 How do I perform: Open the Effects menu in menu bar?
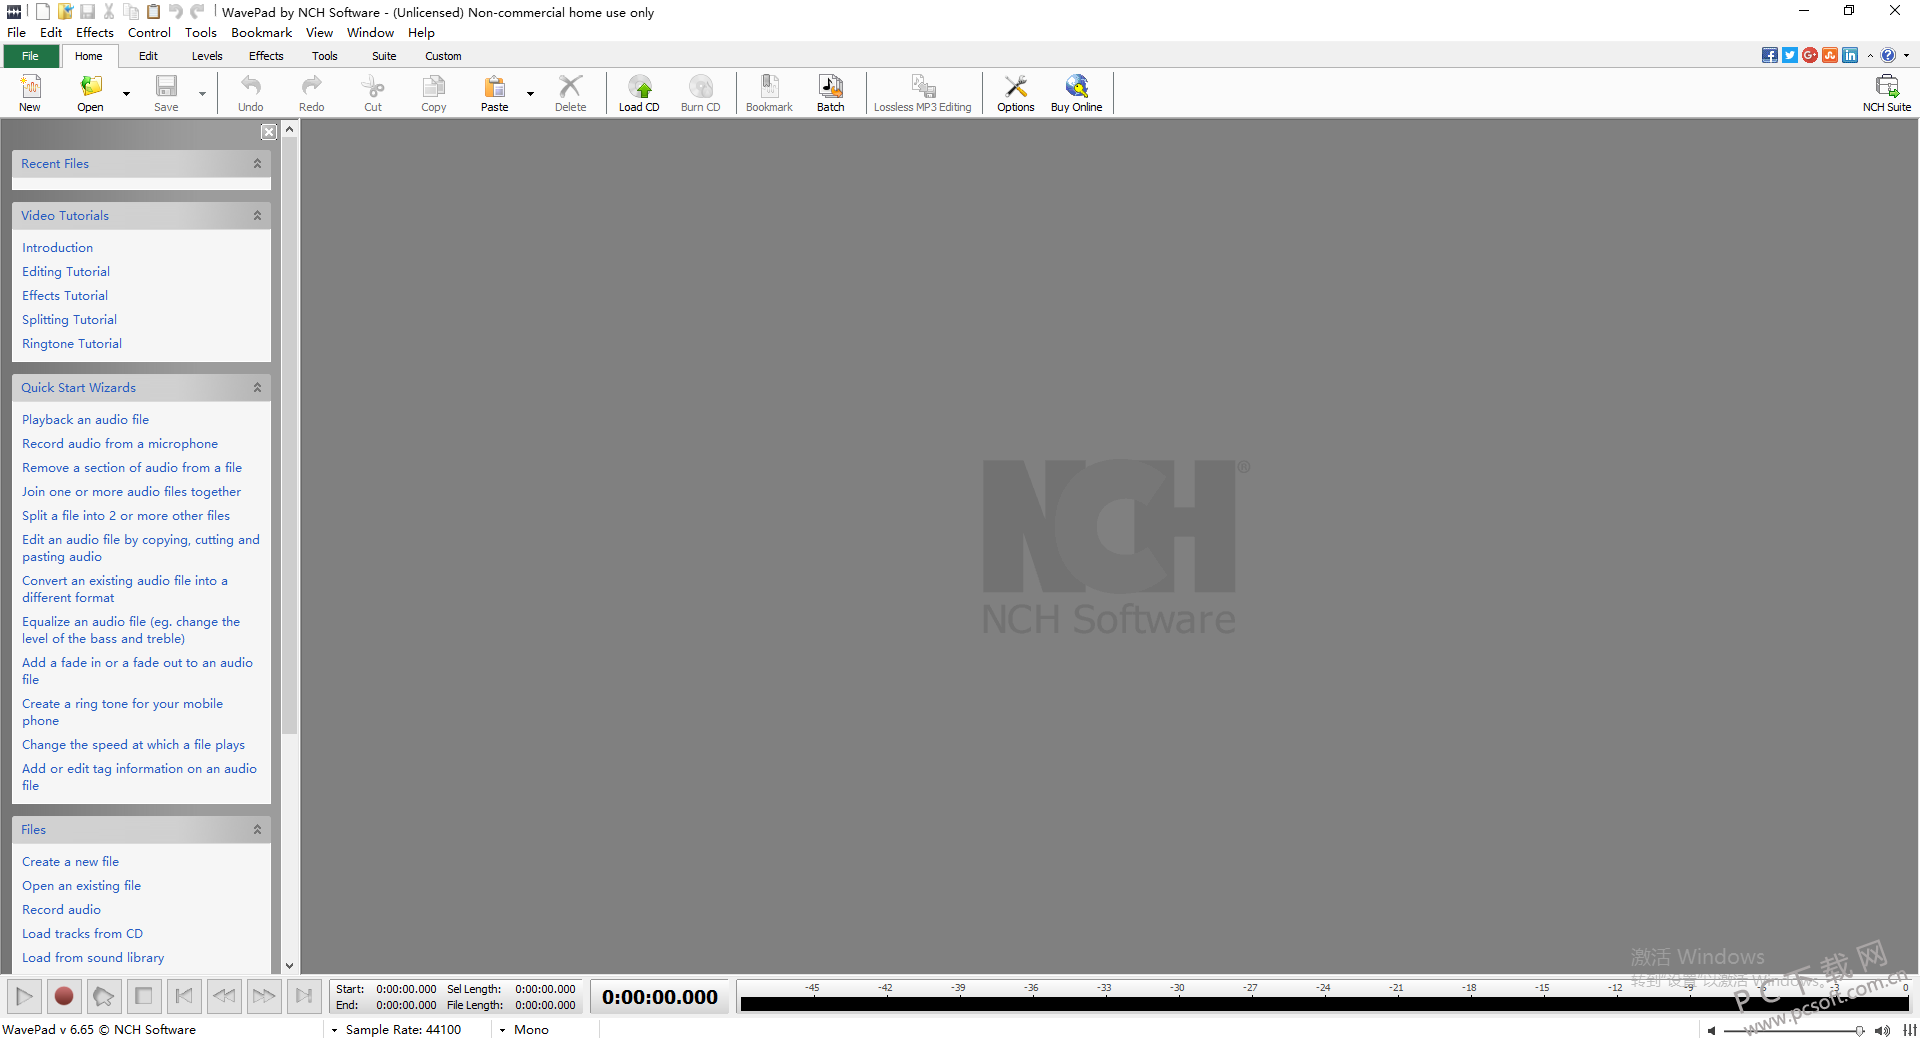95,33
